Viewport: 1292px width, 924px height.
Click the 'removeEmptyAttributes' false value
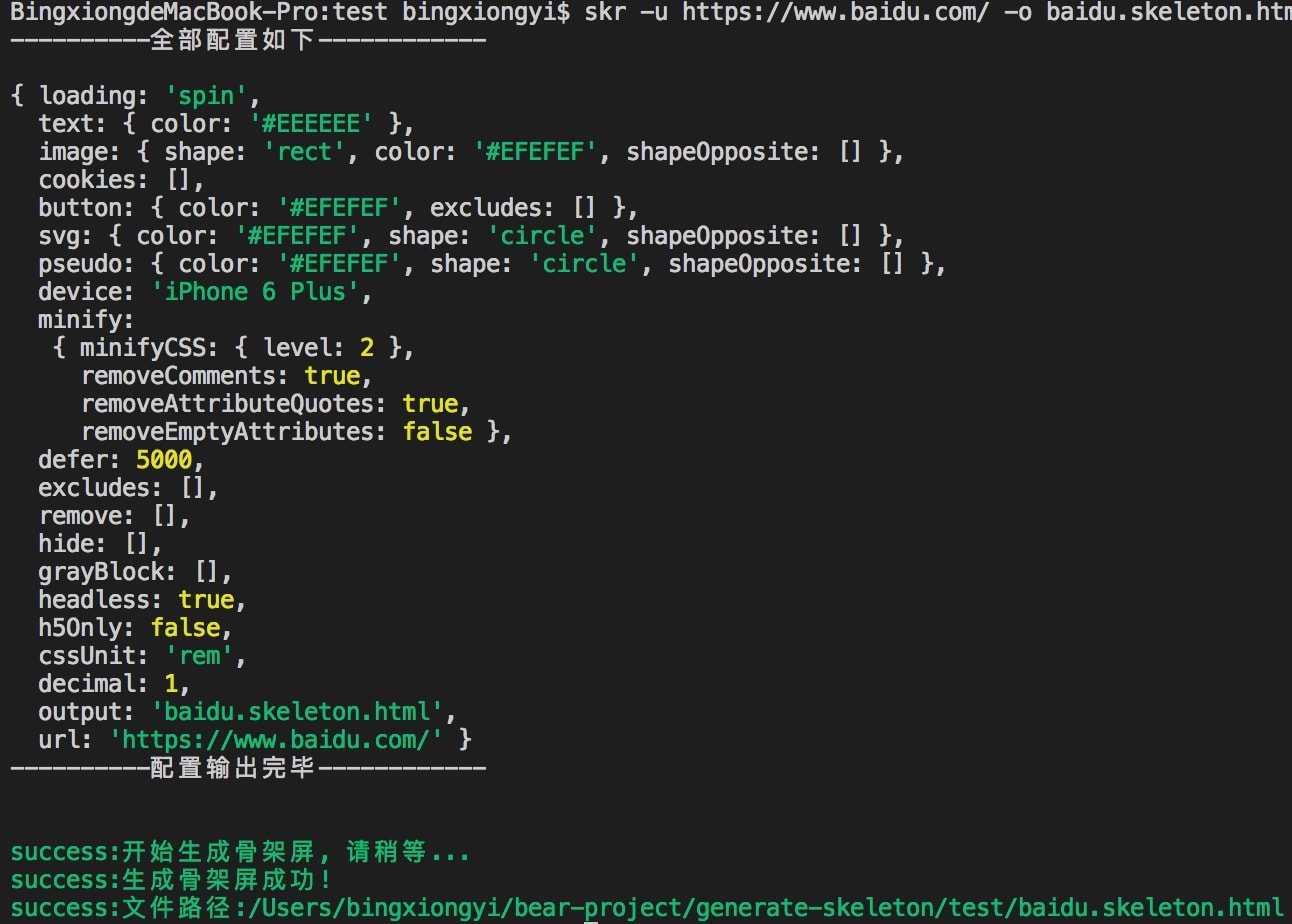coord(438,432)
